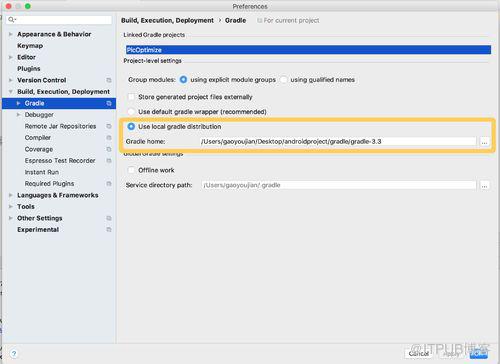
Task: Open Service directory path browse ellipsis button
Action: [x=484, y=185]
